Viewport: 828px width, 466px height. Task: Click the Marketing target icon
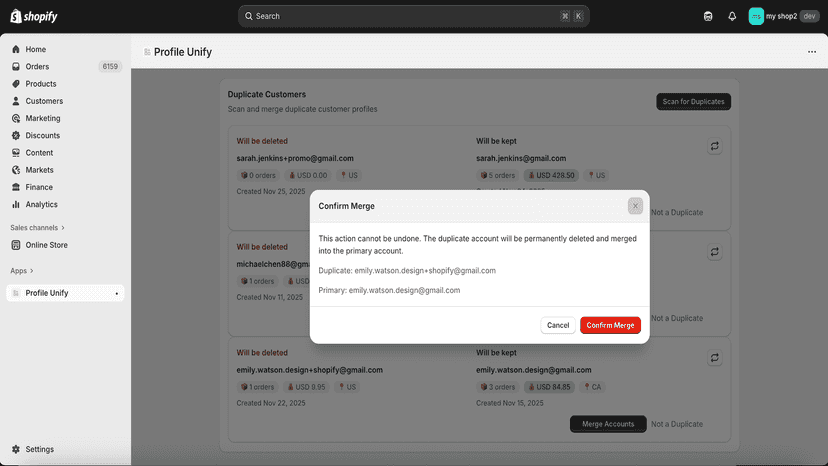click(16, 118)
